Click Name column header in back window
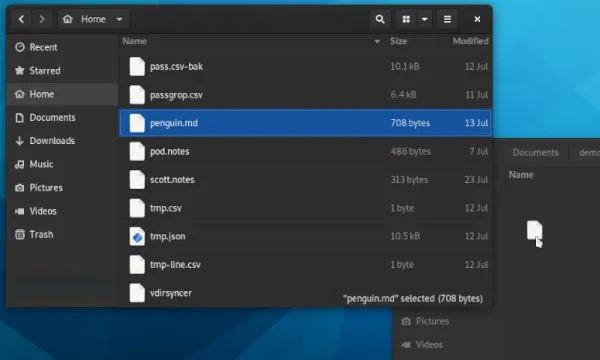This screenshot has width=600, height=360. [x=521, y=175]
